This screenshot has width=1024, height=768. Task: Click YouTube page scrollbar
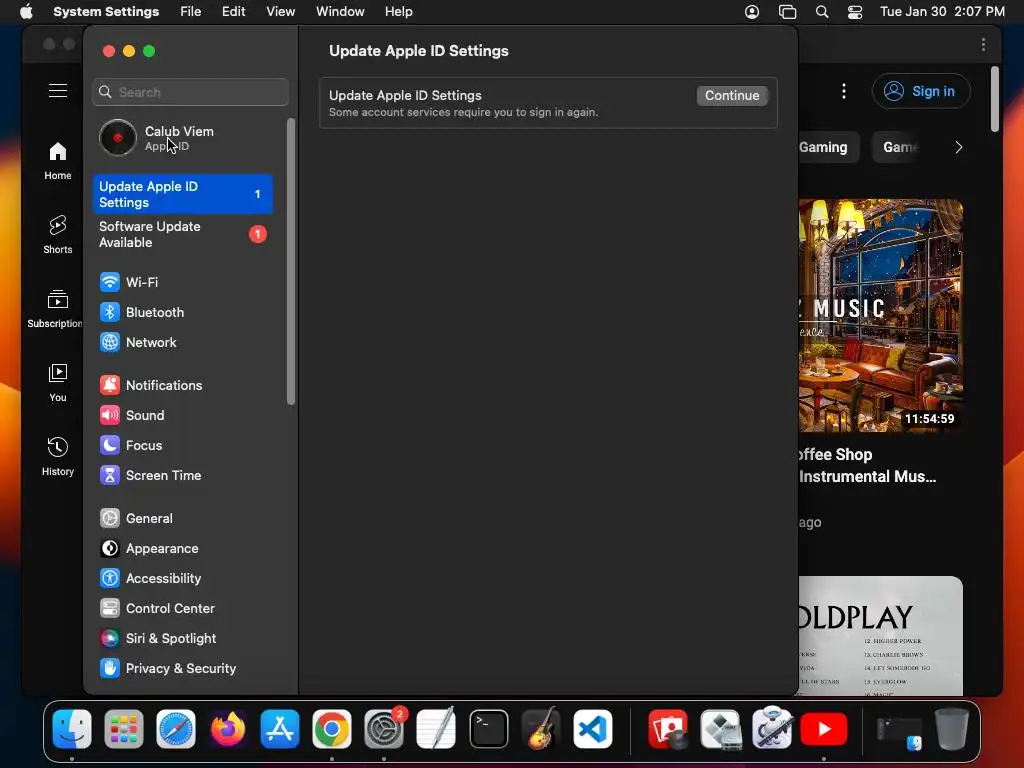[995, 99]
